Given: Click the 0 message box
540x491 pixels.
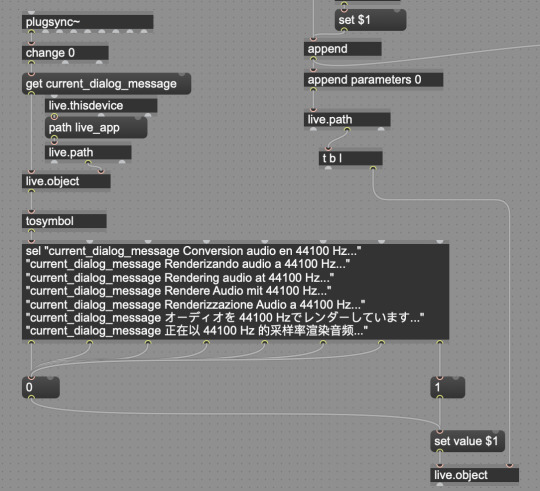Looking at the screenshot, I should tap(41, 387).
